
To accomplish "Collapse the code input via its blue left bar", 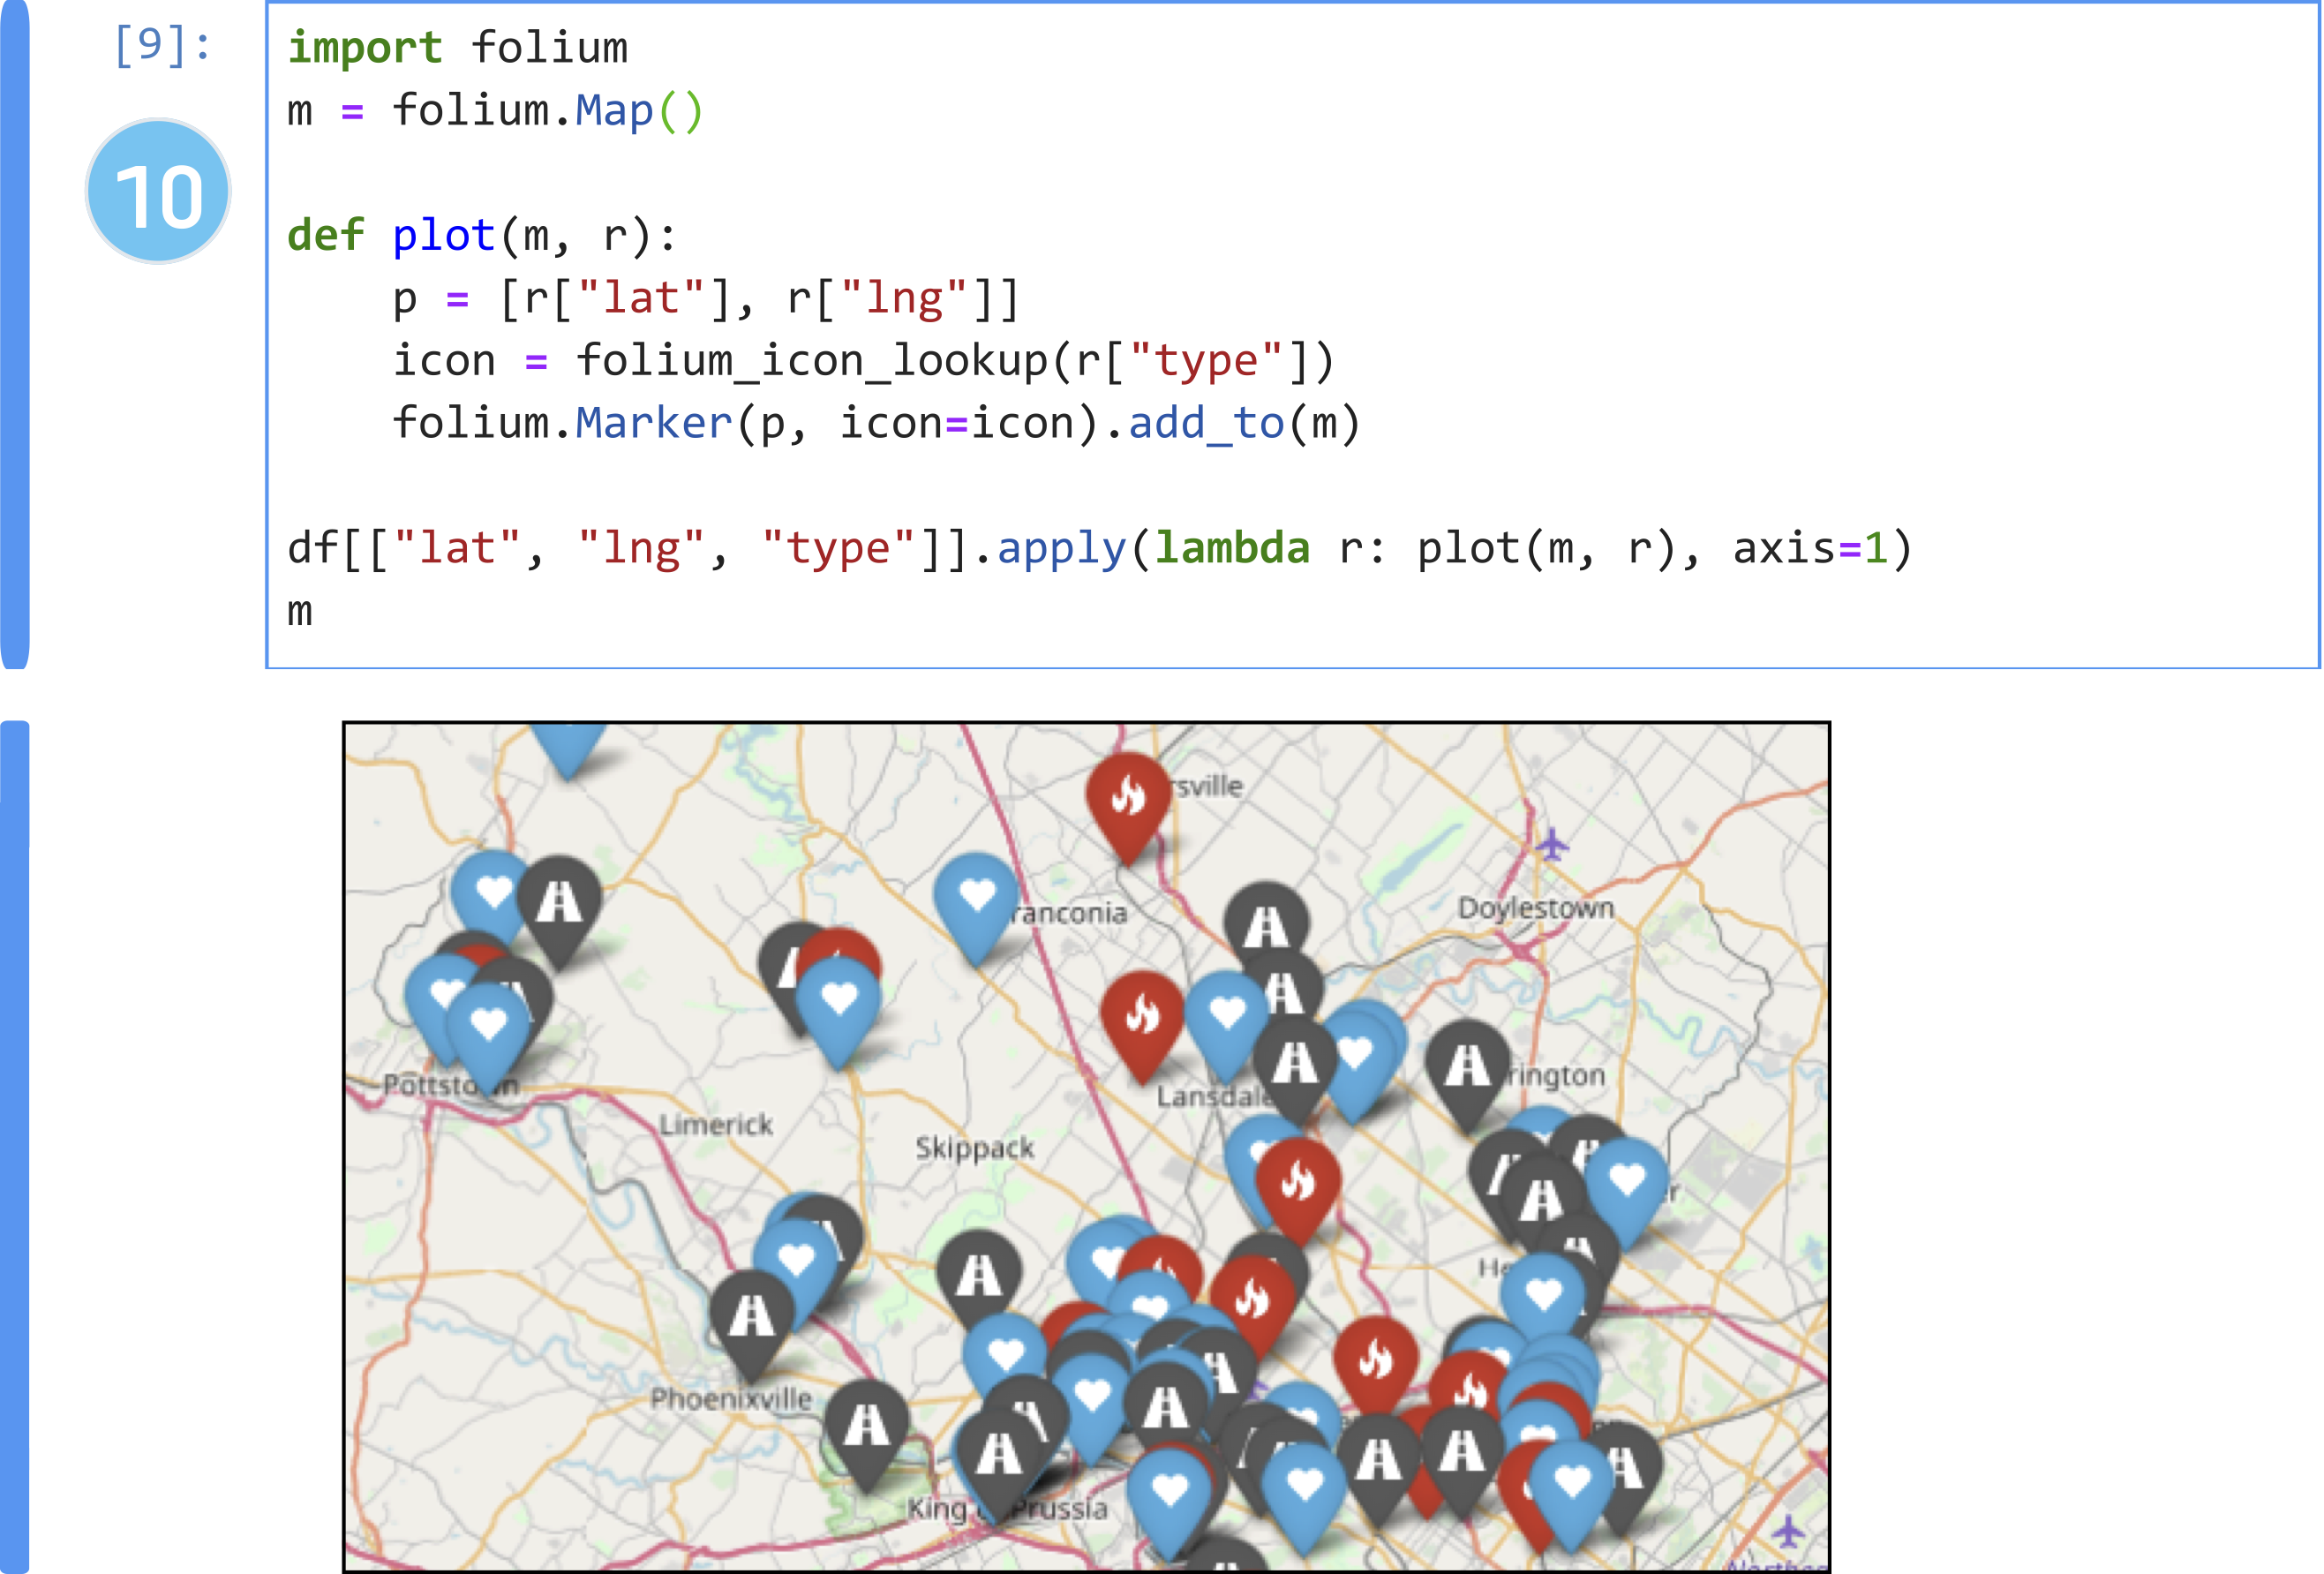I will tap(15, 334).
